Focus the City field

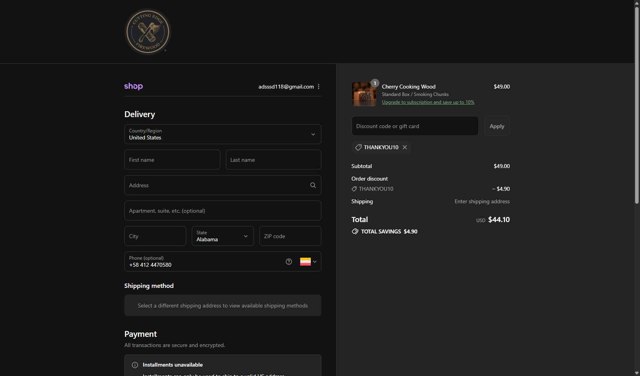tap(155, 236)
